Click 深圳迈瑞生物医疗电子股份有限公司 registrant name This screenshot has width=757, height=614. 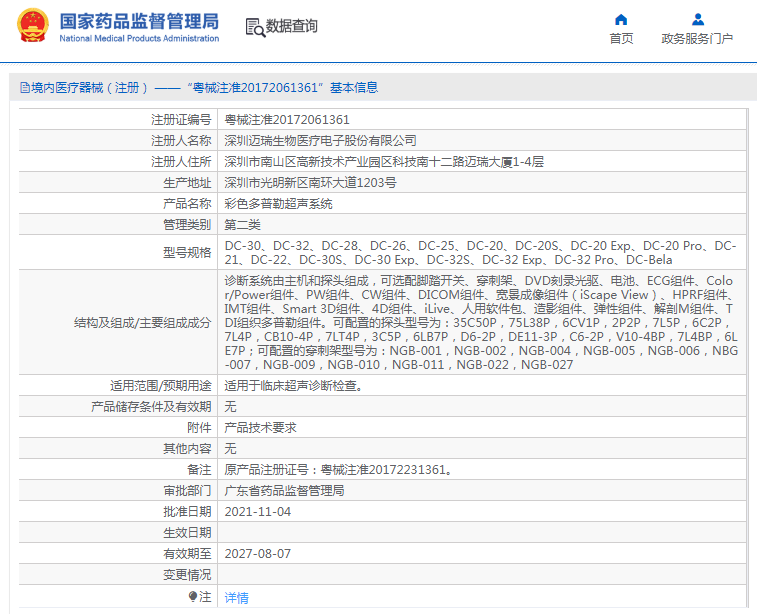click(321, 140)
